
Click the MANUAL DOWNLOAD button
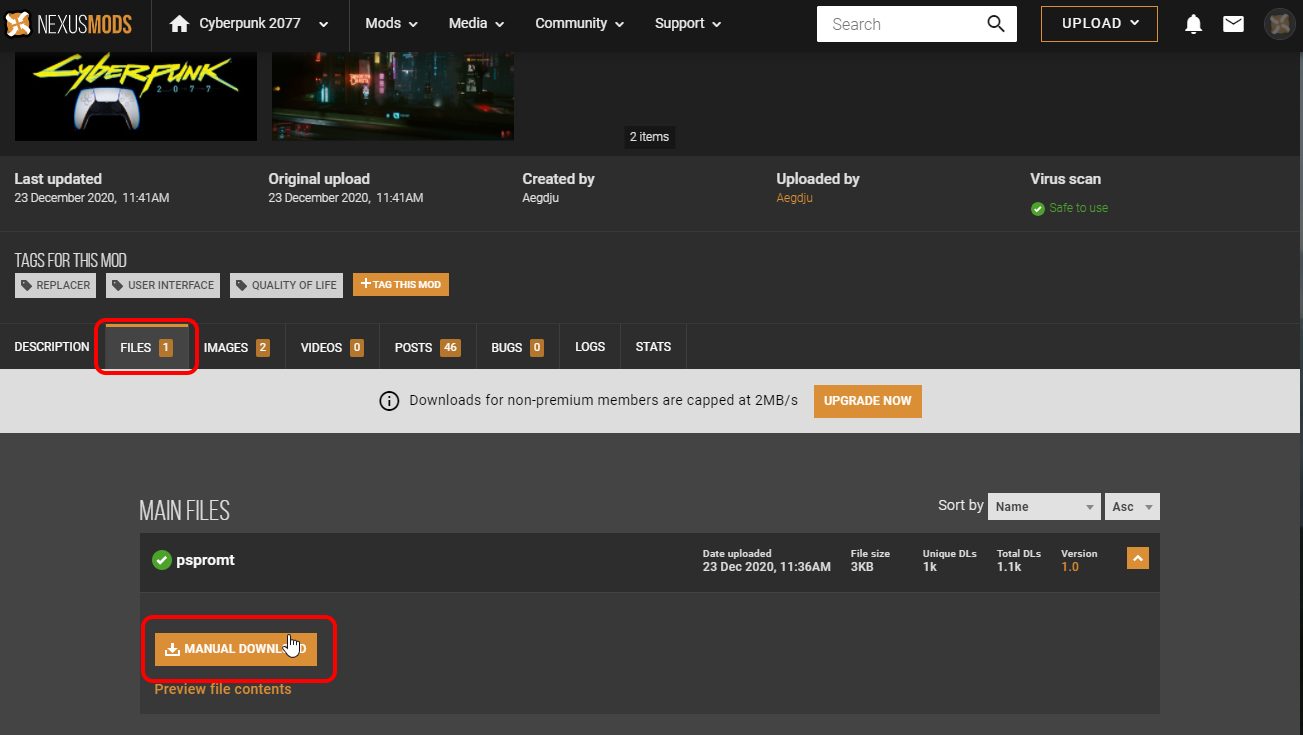tap(236, 649)
